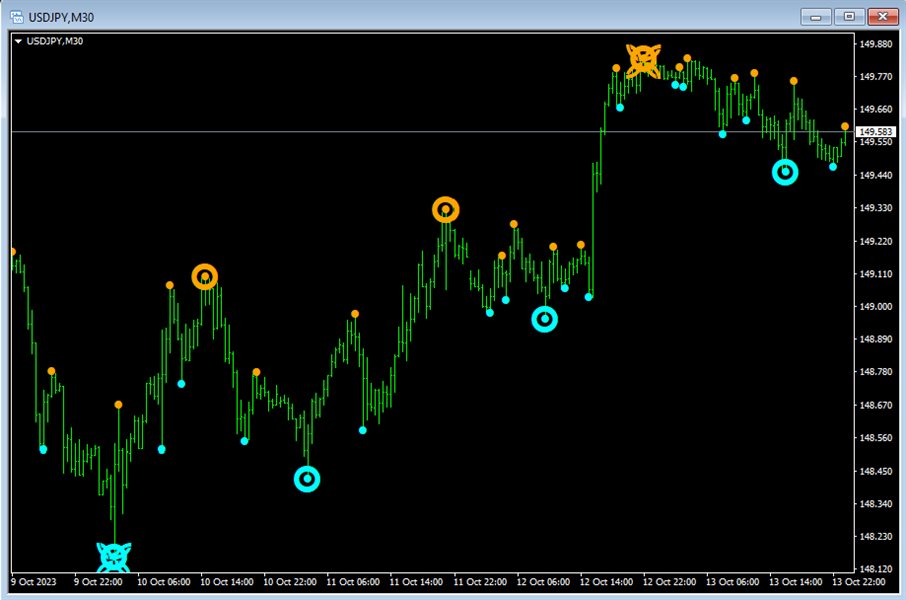Image resolution: width=906 pixels, height=600 pixels.
Task: Open the USDJPY,M30 chart dropdown triangle
Action: tap(18, 41)
